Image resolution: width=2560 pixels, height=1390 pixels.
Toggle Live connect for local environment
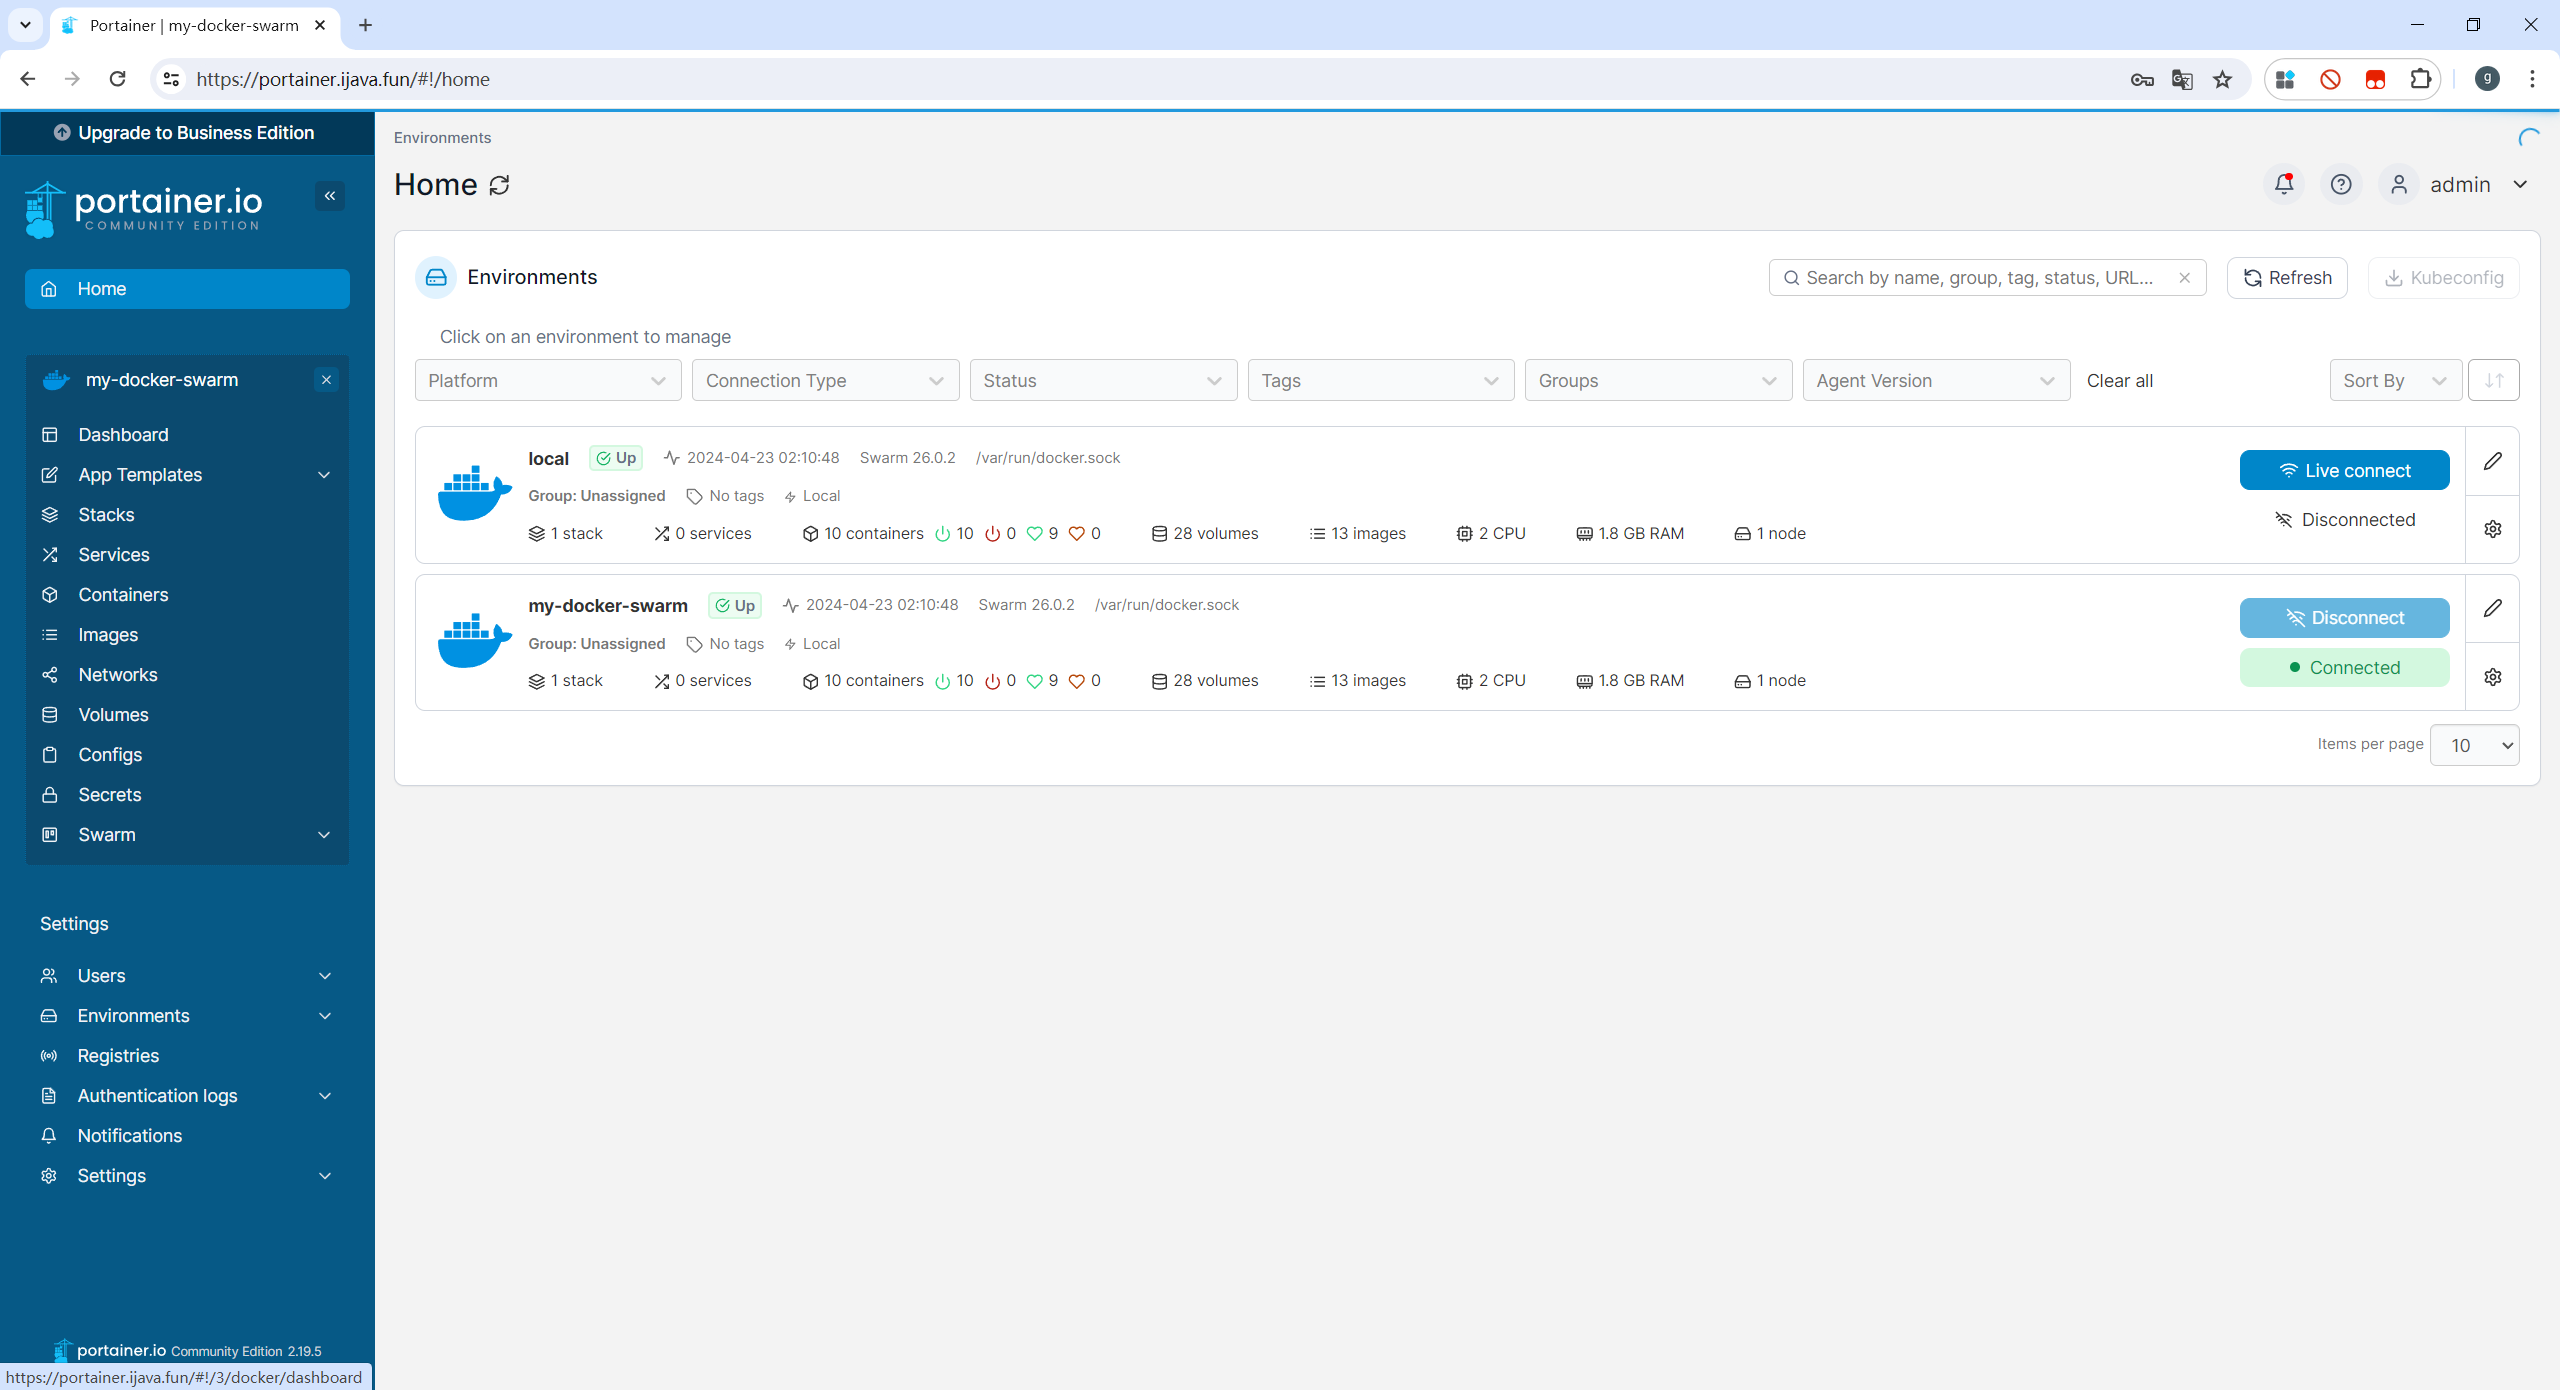coord(2344,470)
